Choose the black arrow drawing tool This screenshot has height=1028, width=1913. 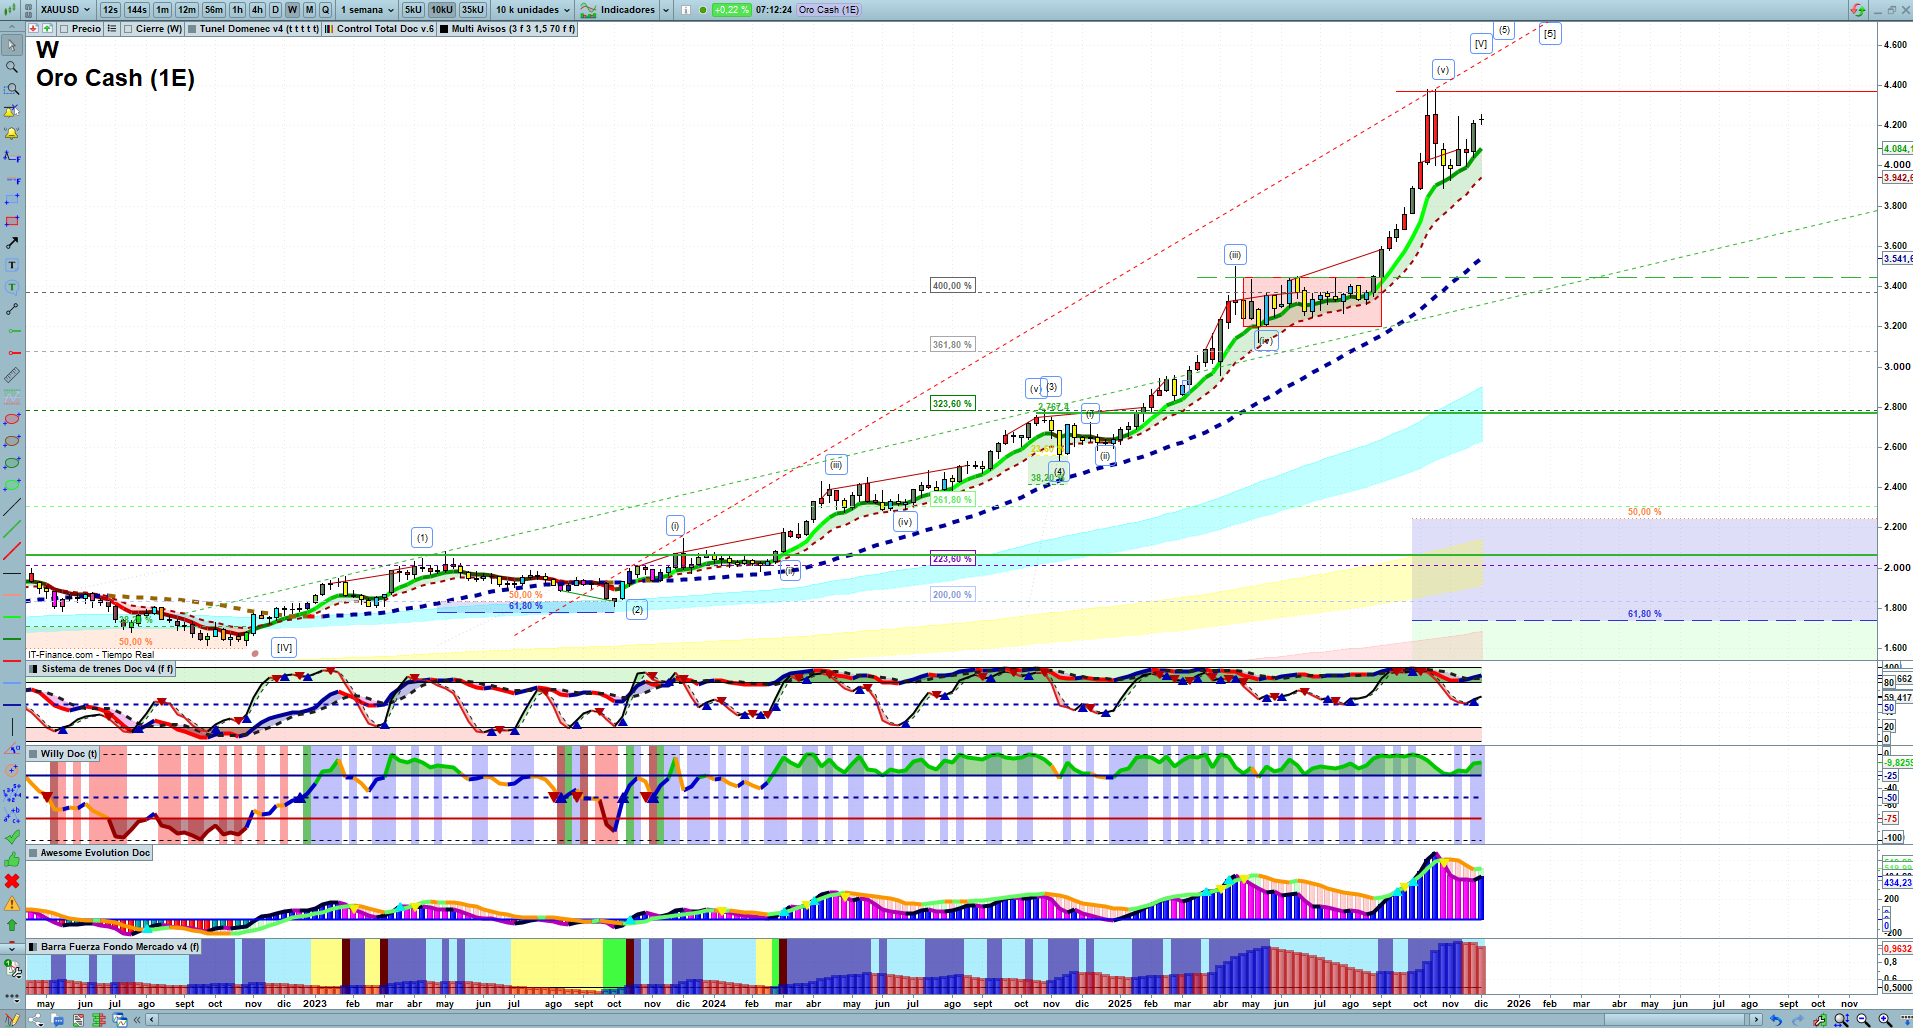pyautogui.click(x=12, y=243)
